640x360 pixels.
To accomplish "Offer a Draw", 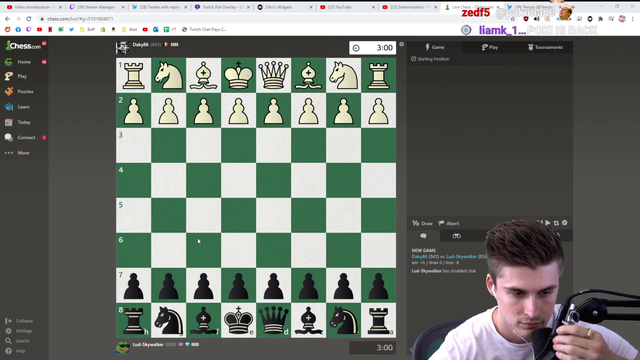I will [x=422, y=223].
